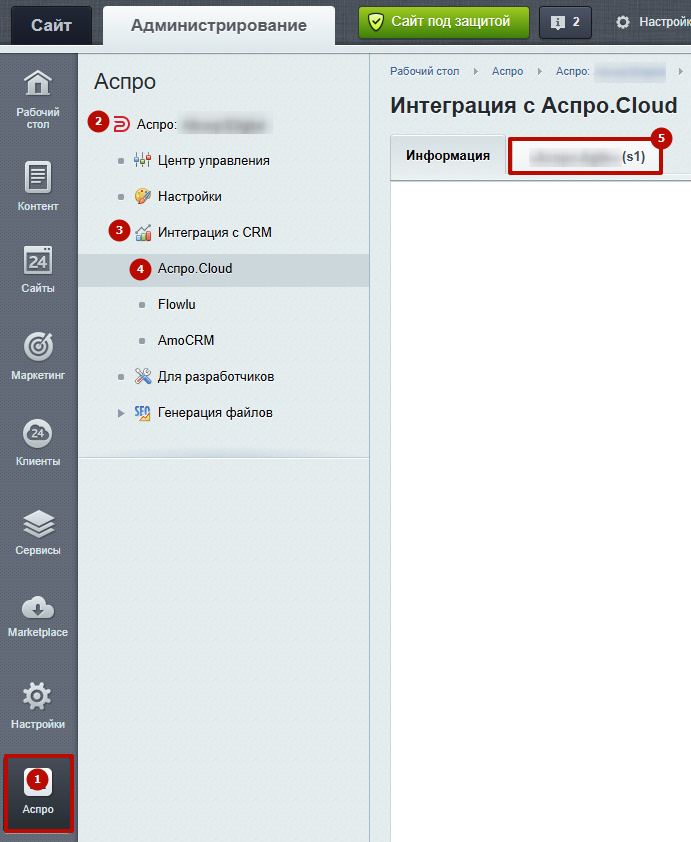Open AmoCRM integration item
The image size is (691, 842).
click(x=186, y=340)
